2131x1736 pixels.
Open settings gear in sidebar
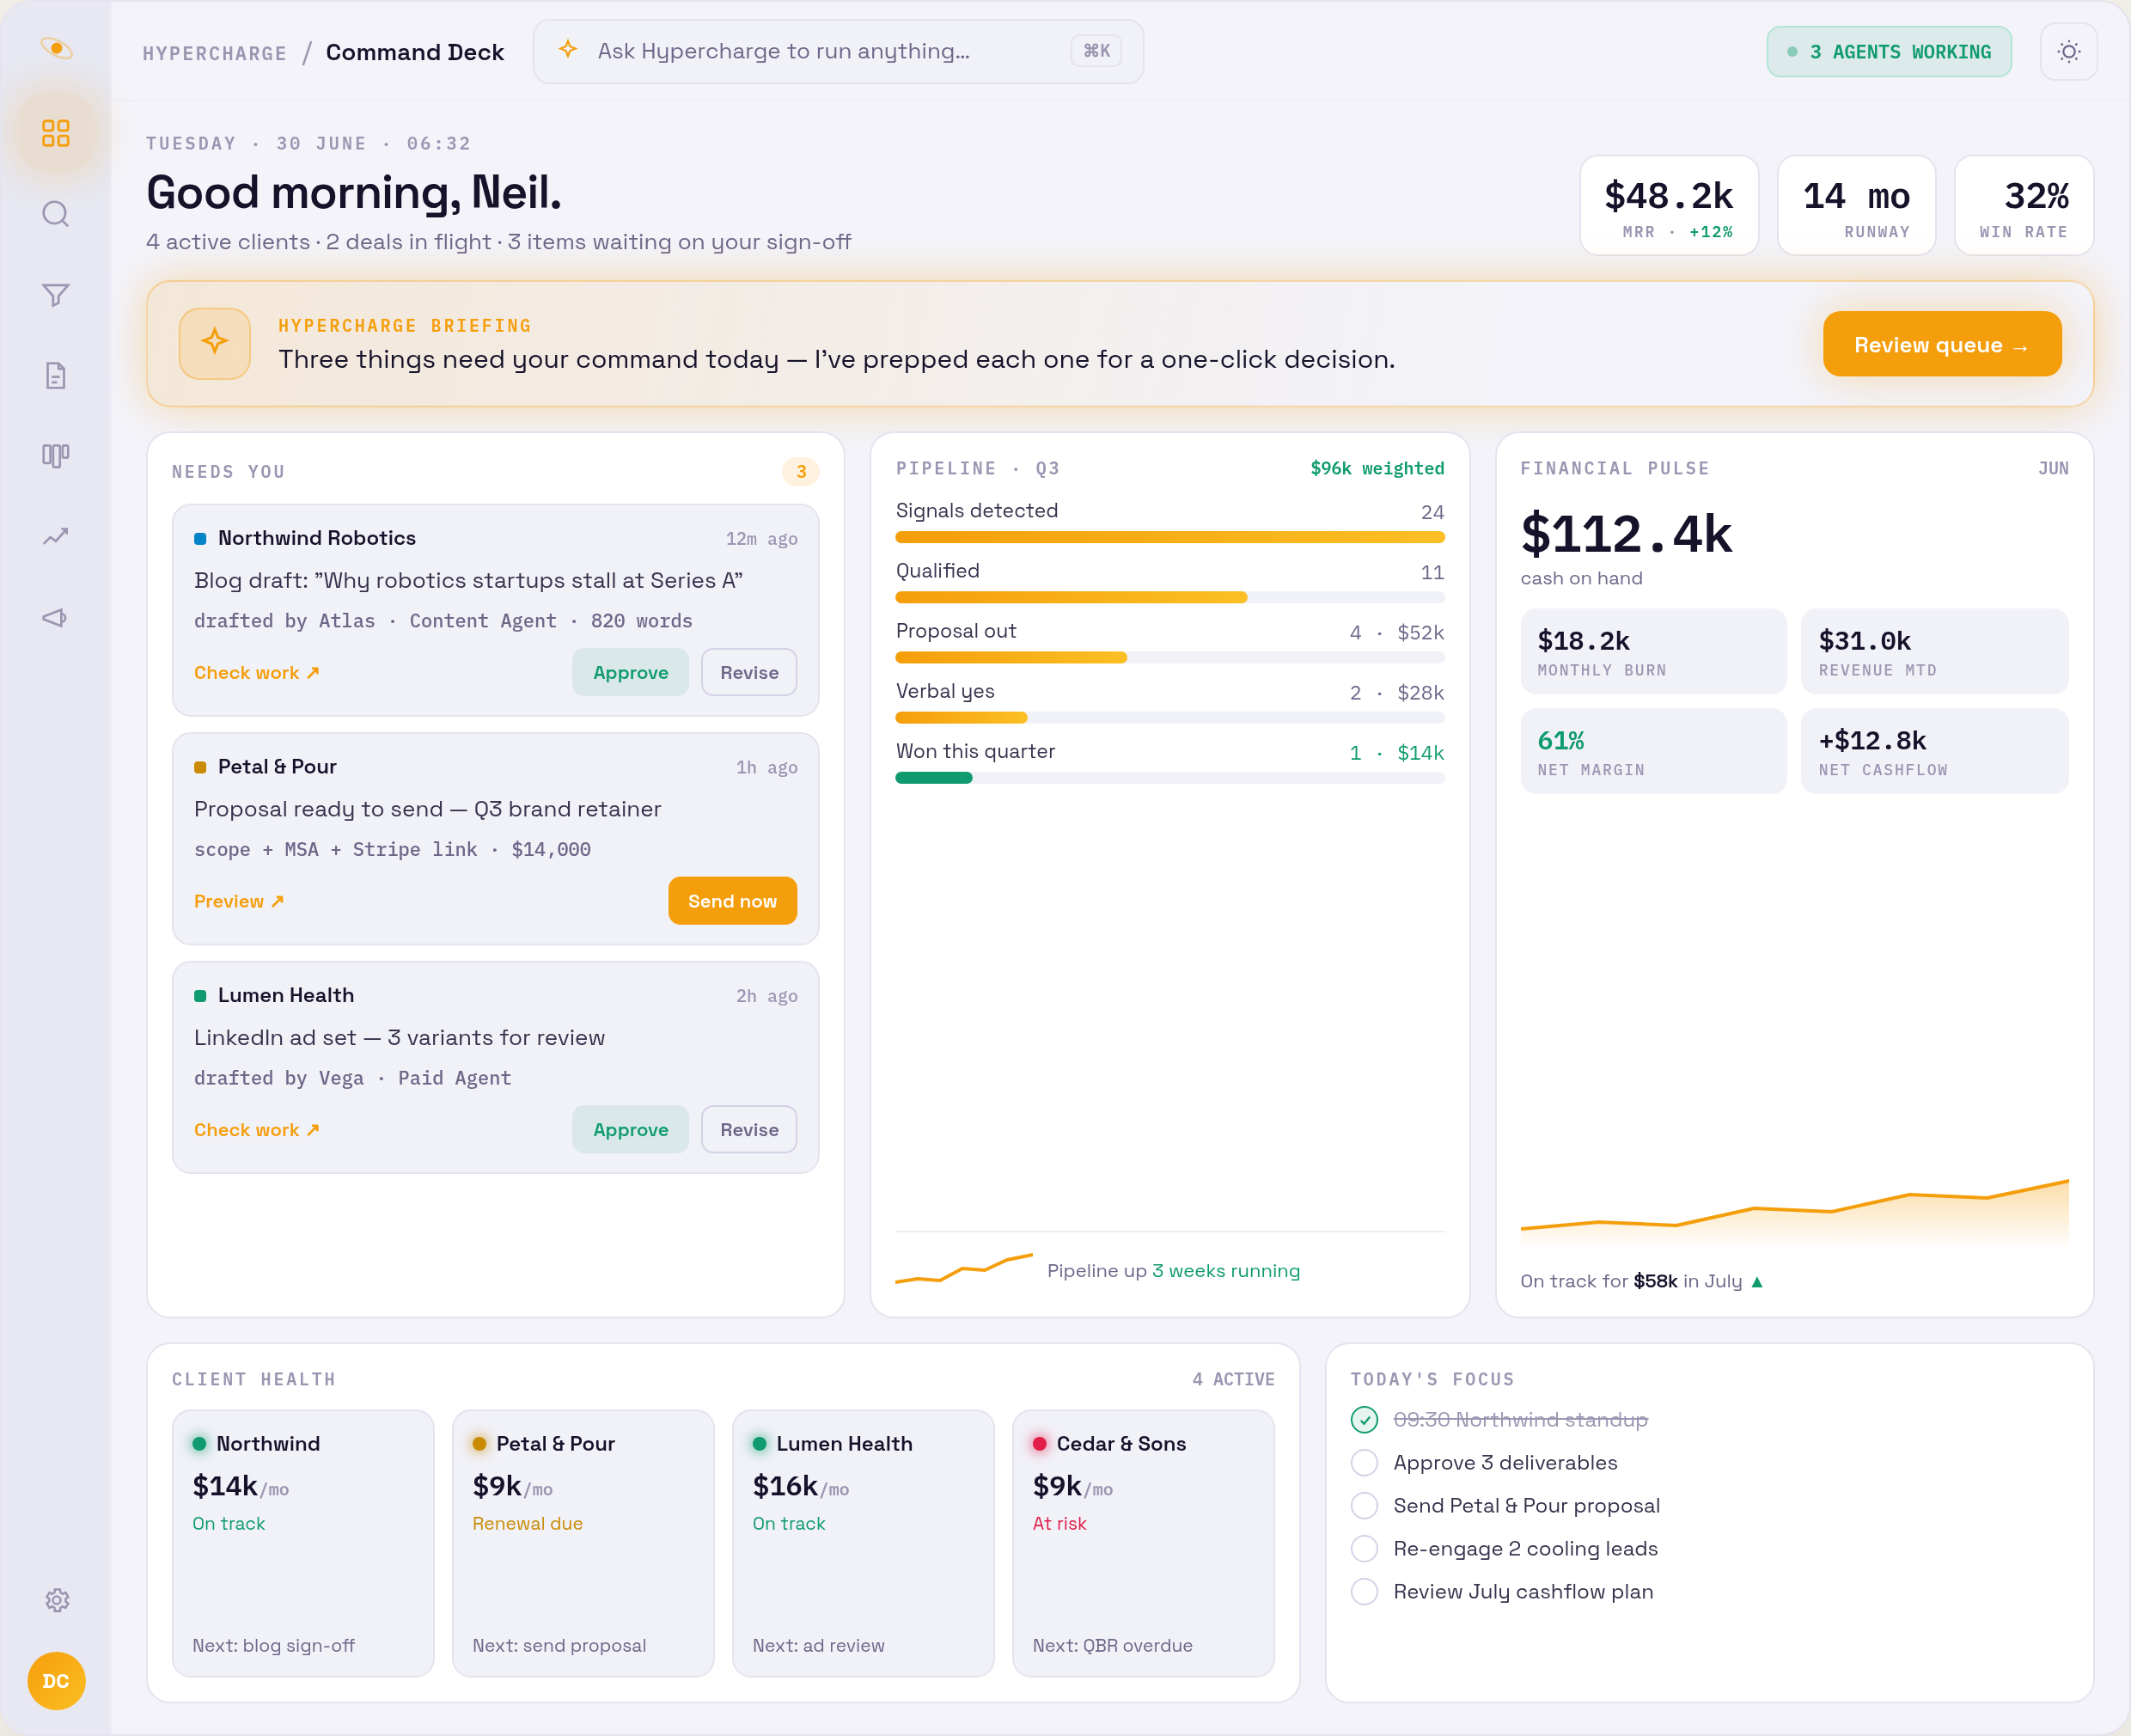57,1600
